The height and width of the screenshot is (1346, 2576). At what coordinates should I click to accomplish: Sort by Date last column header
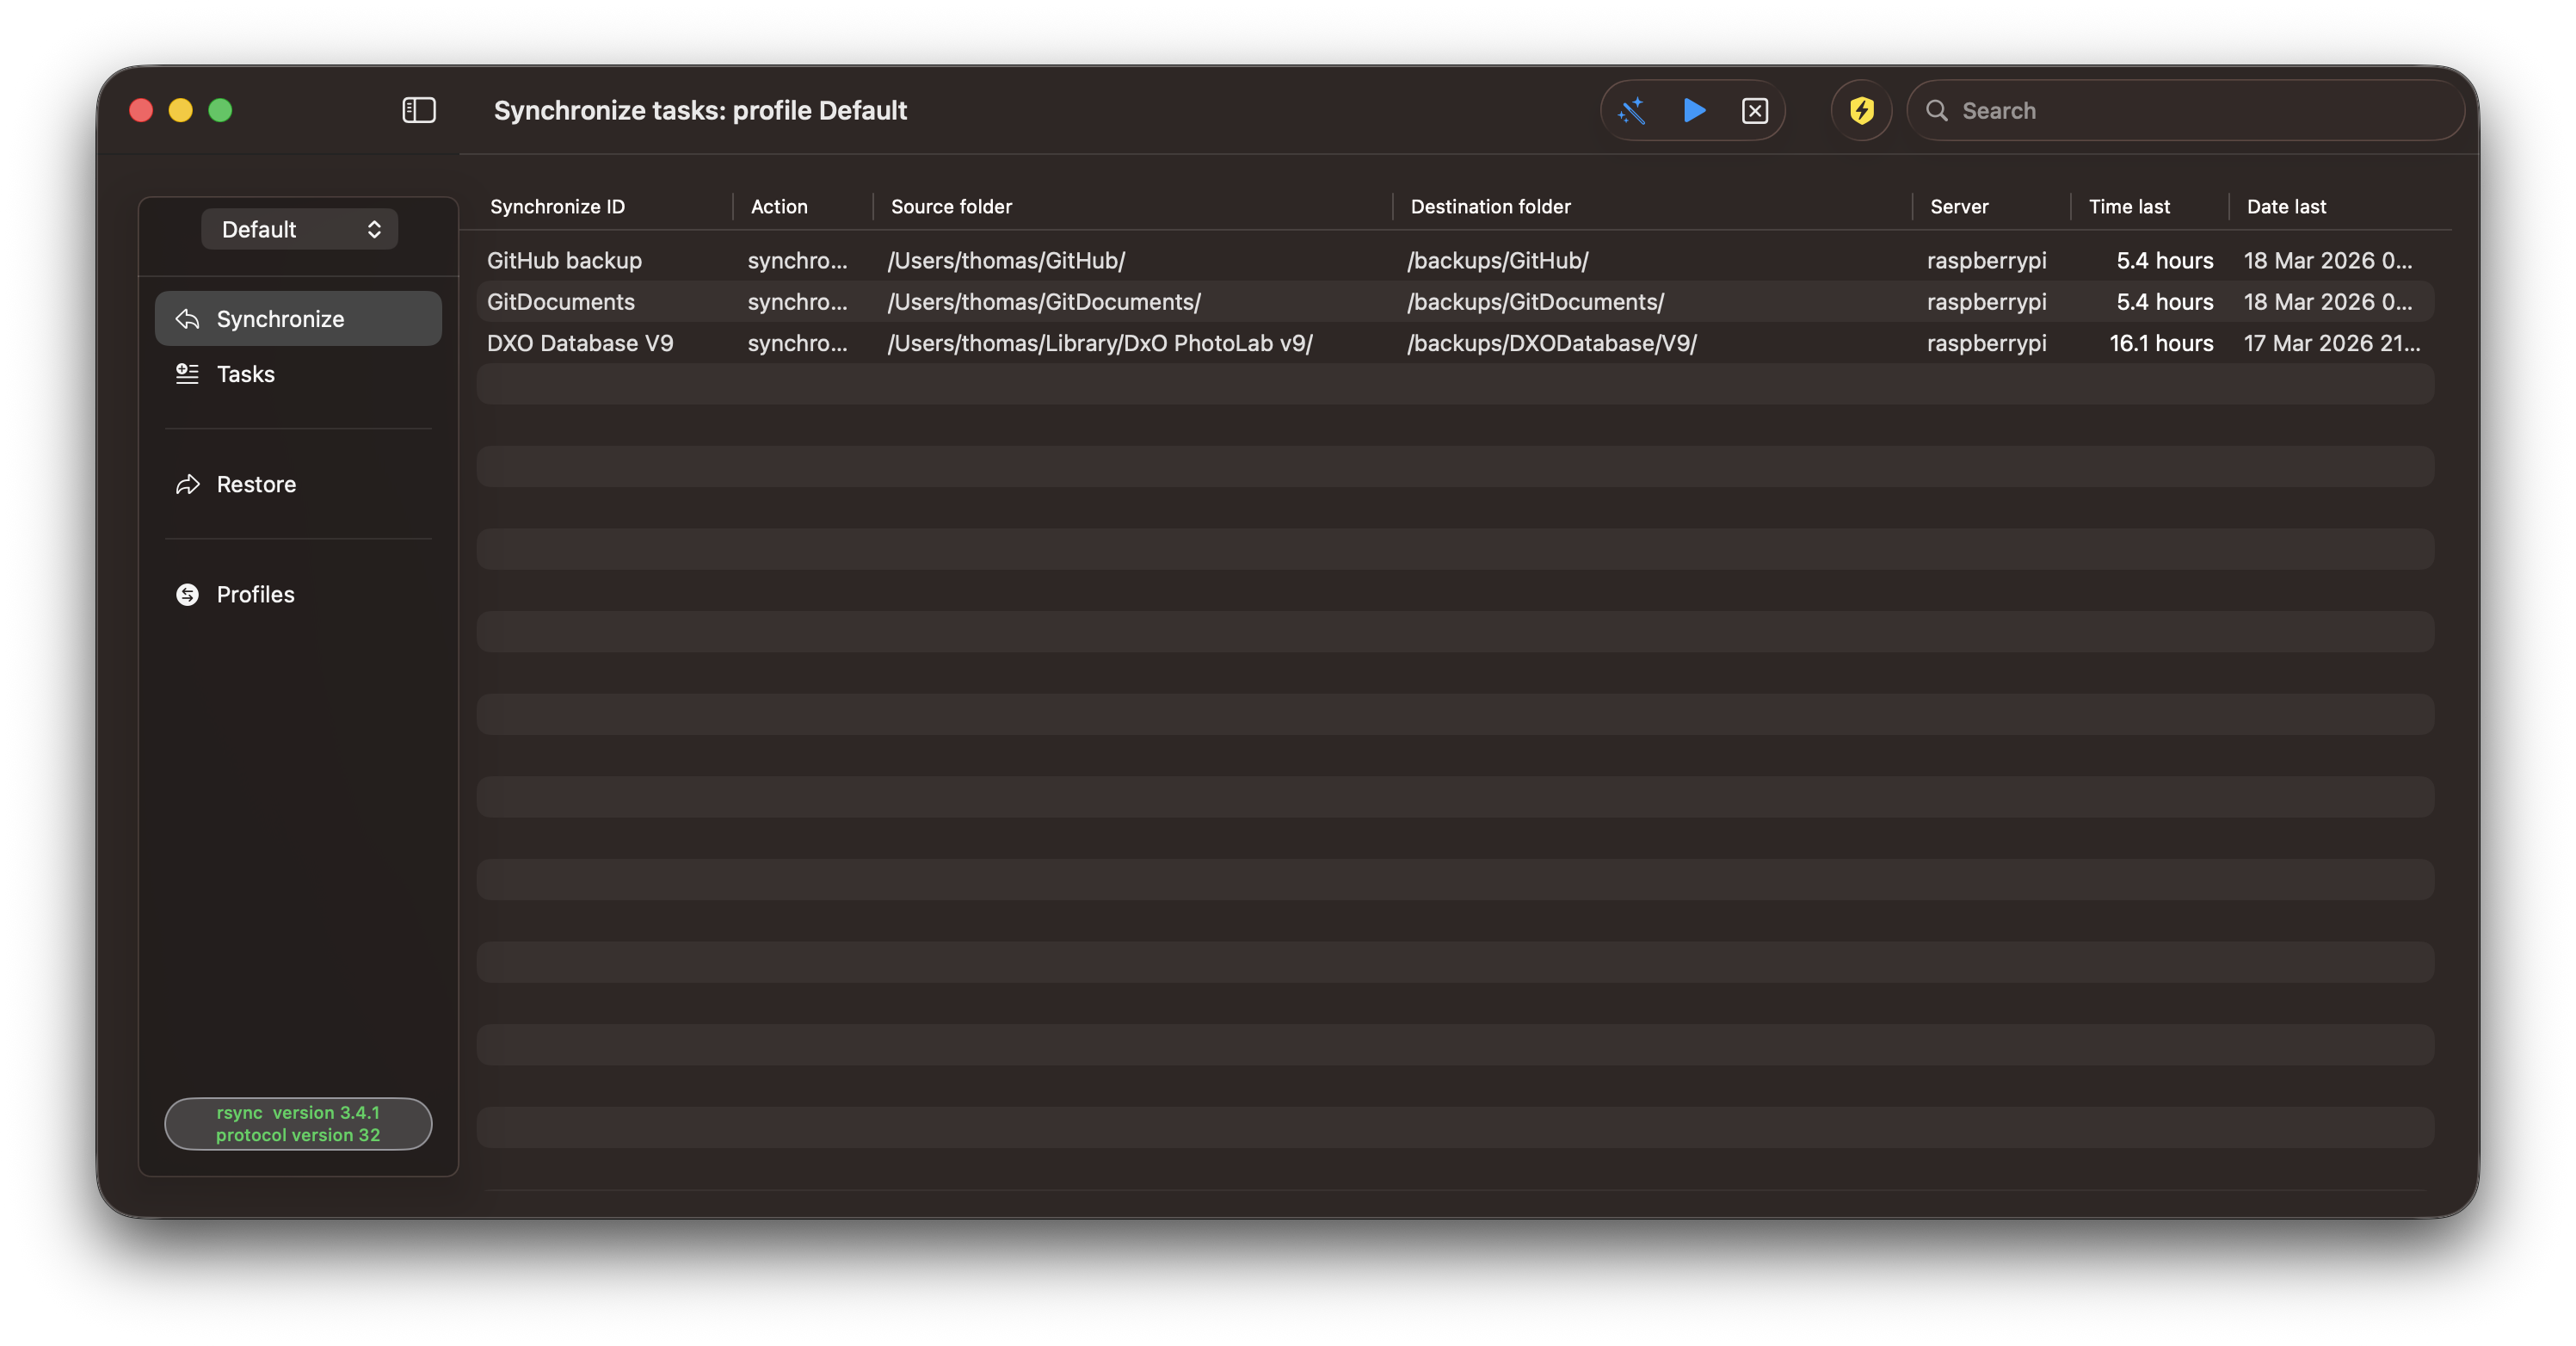click(x=2286, y=206)
